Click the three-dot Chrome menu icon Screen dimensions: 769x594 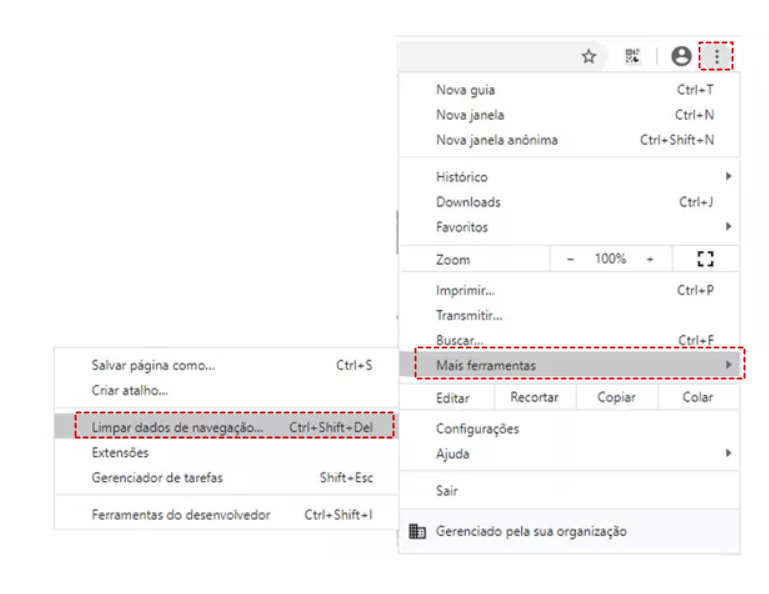[716, 57]
